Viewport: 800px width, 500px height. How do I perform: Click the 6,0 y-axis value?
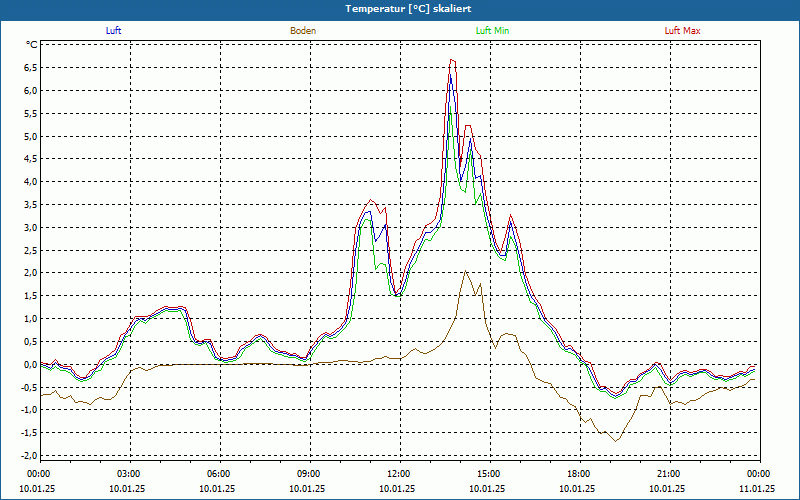point(31,91)
